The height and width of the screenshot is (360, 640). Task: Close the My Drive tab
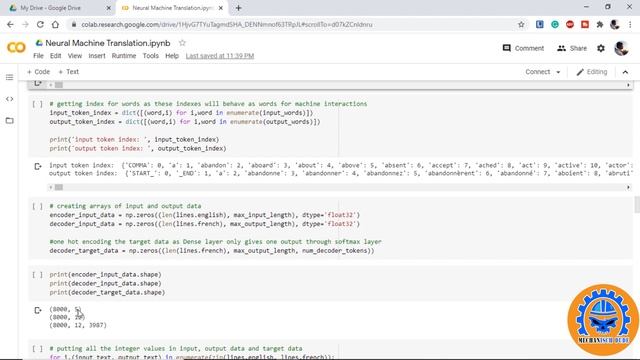[109, 8]
